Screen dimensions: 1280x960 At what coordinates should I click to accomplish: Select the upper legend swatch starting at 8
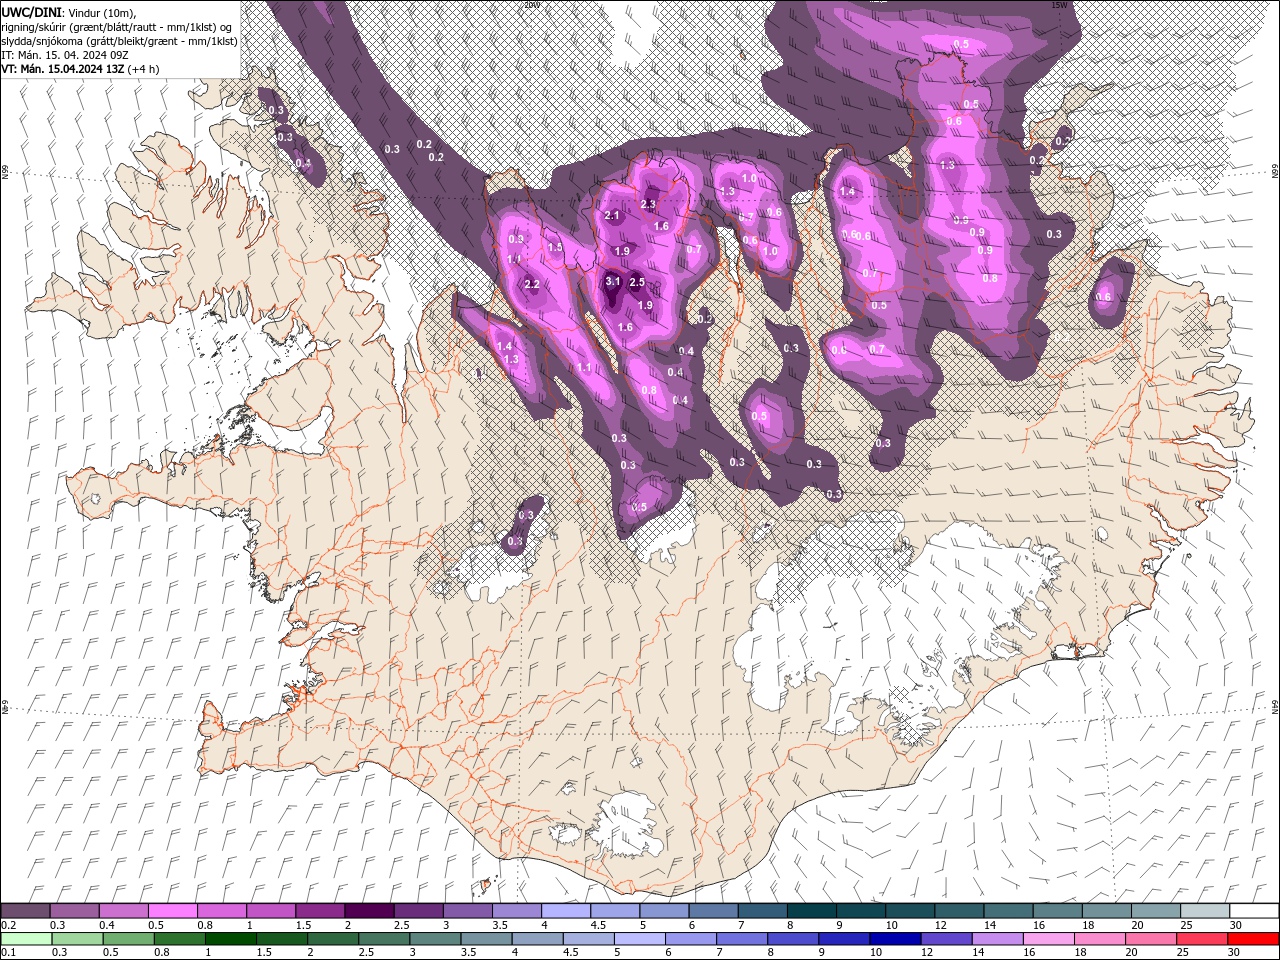click(x=811, y=911)
